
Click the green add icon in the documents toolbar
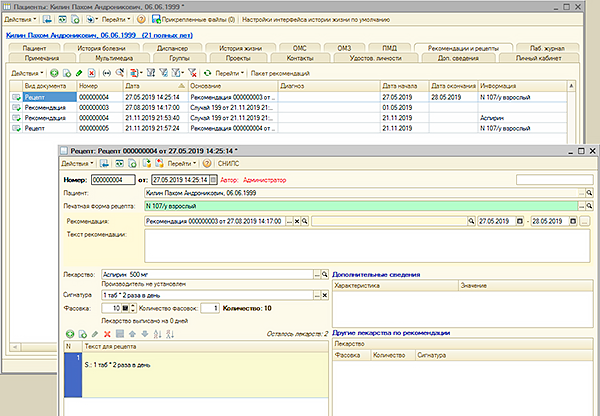52,74
